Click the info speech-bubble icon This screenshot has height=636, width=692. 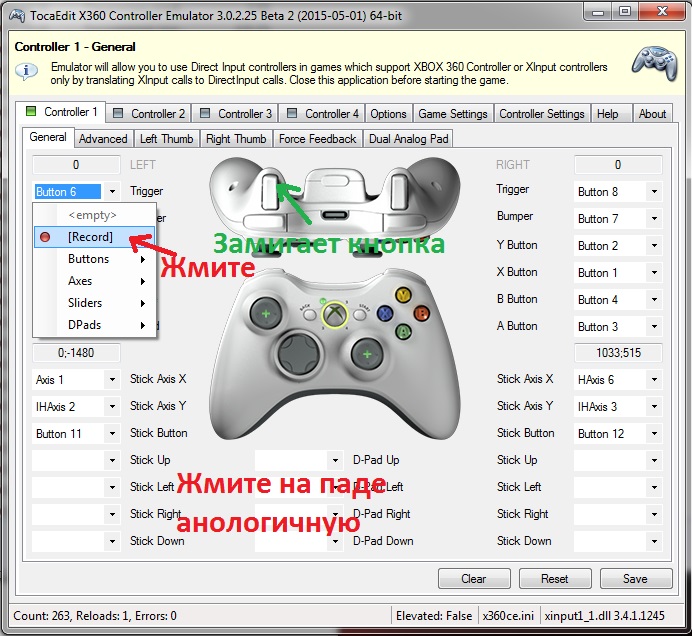coord(27,71)
